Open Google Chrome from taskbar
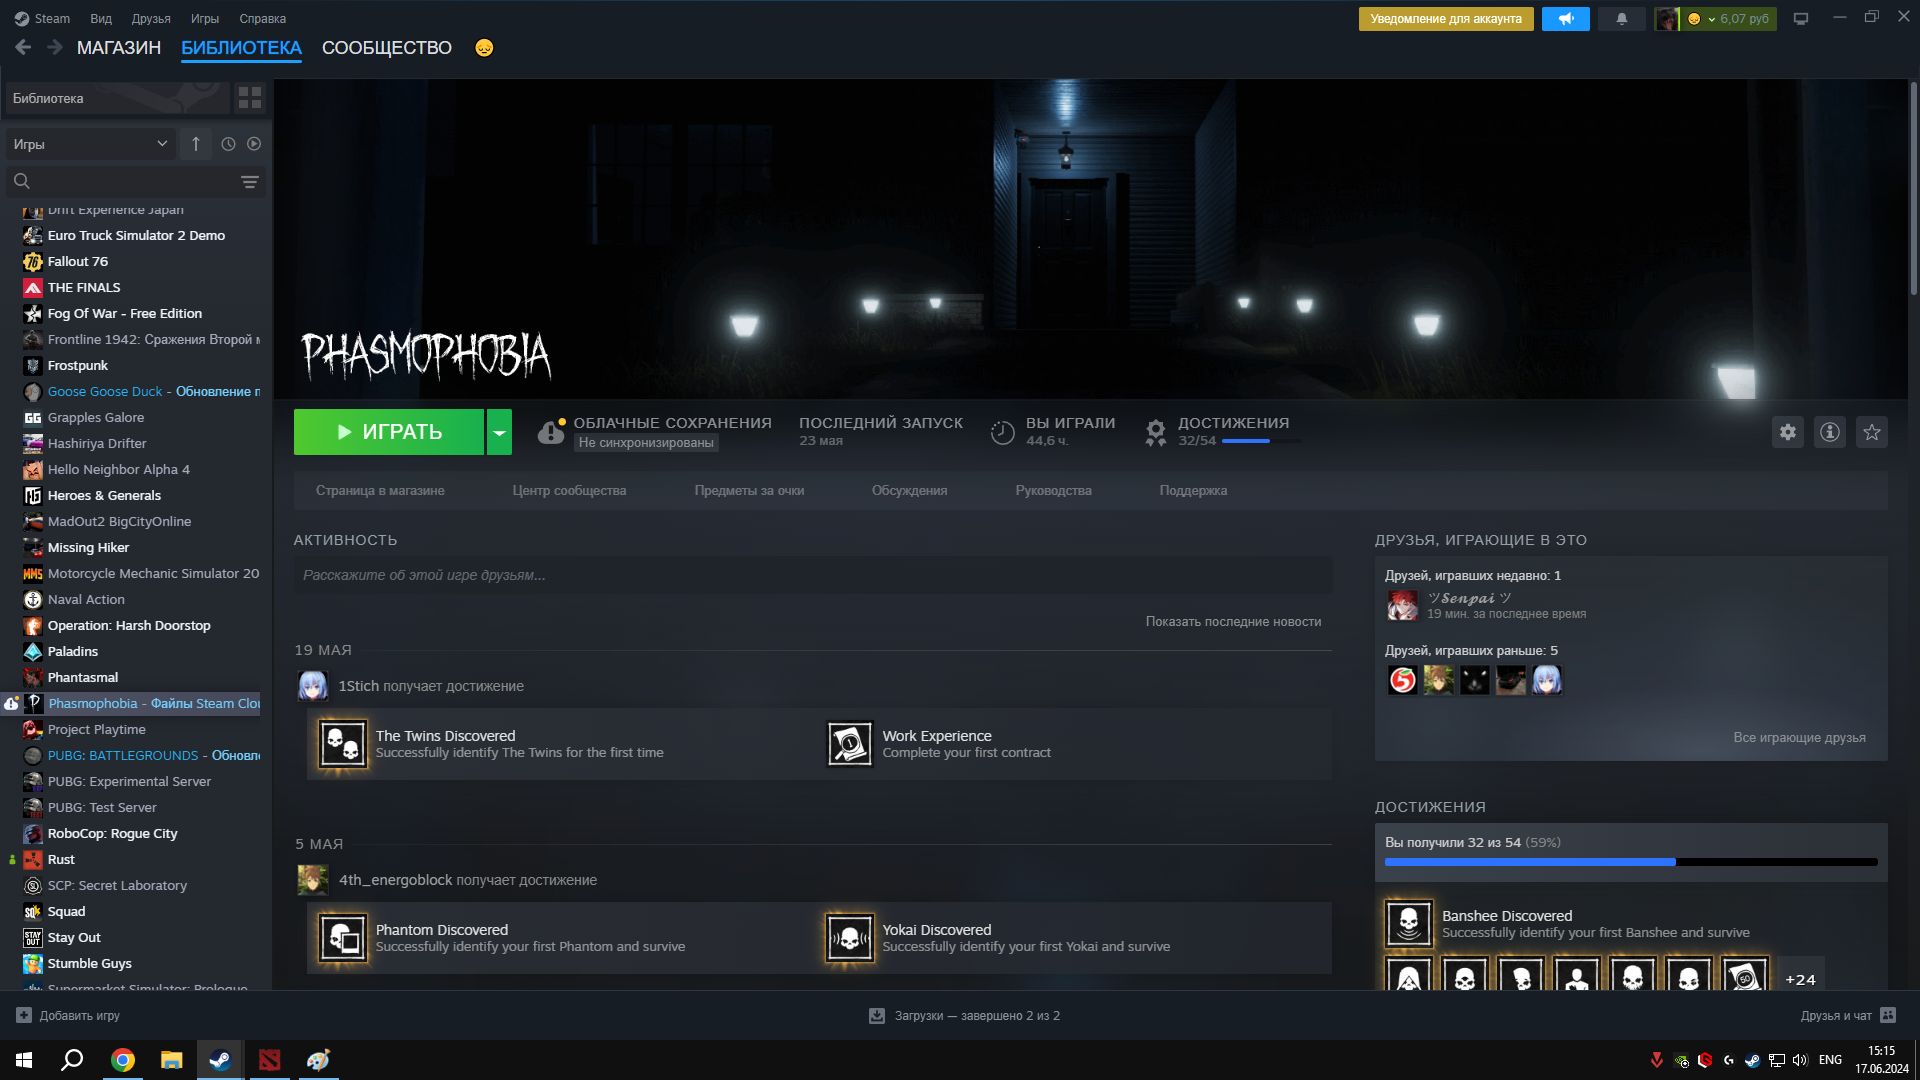The image size is (1920, 1080). click(x=123, y=1060)
